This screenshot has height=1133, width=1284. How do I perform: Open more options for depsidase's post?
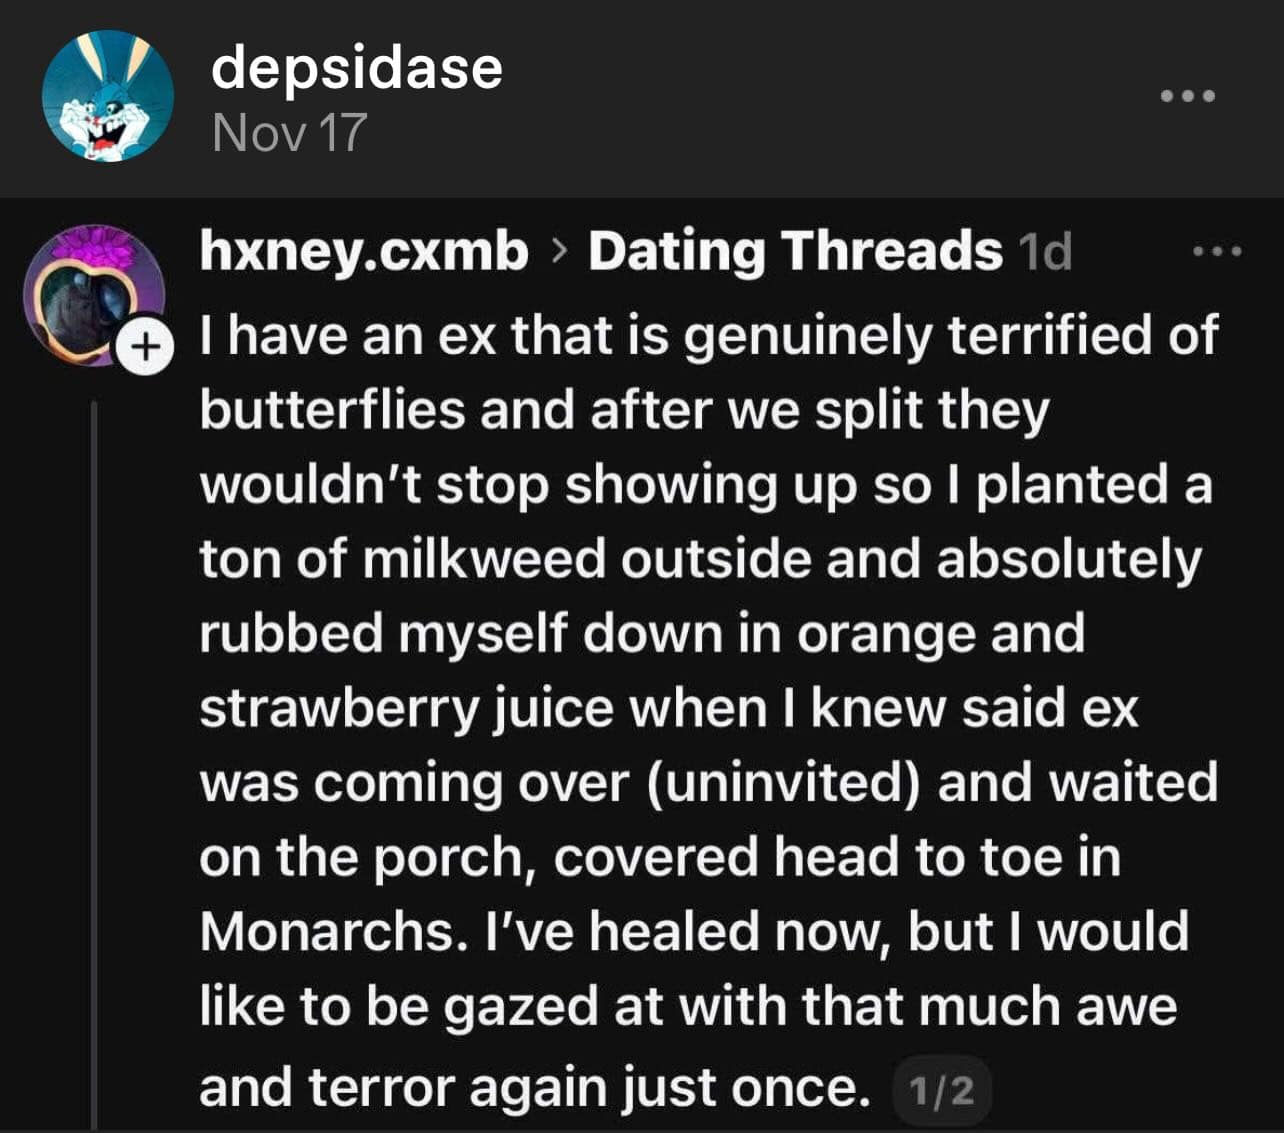click(1187, 96)
